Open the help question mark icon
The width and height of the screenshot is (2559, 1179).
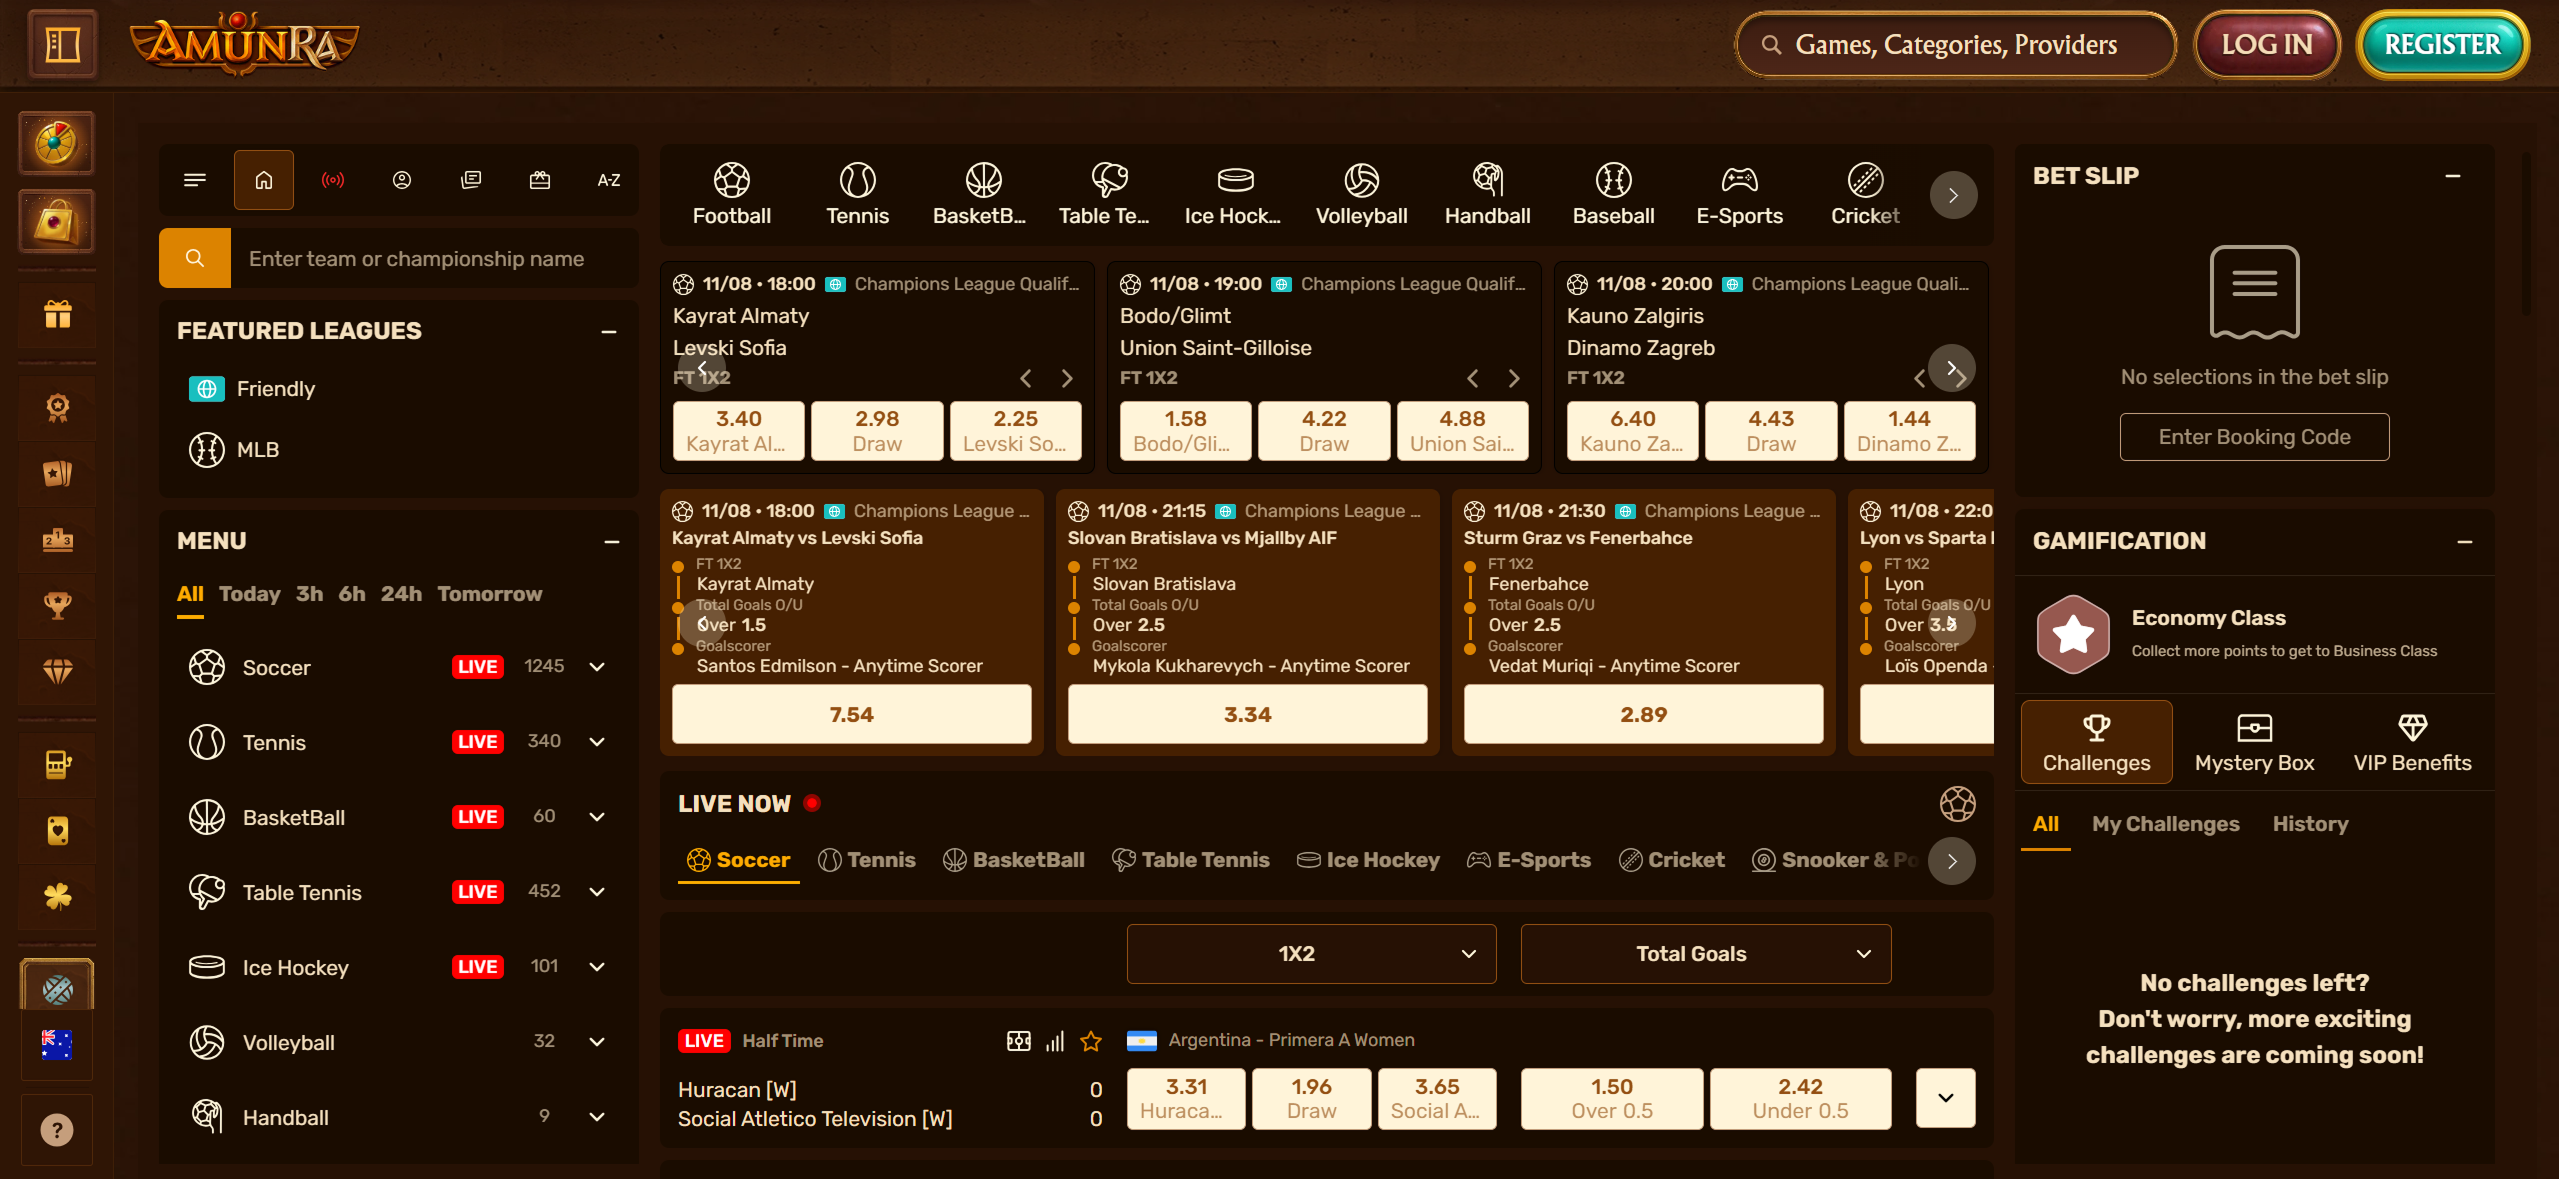point(57,1130)
